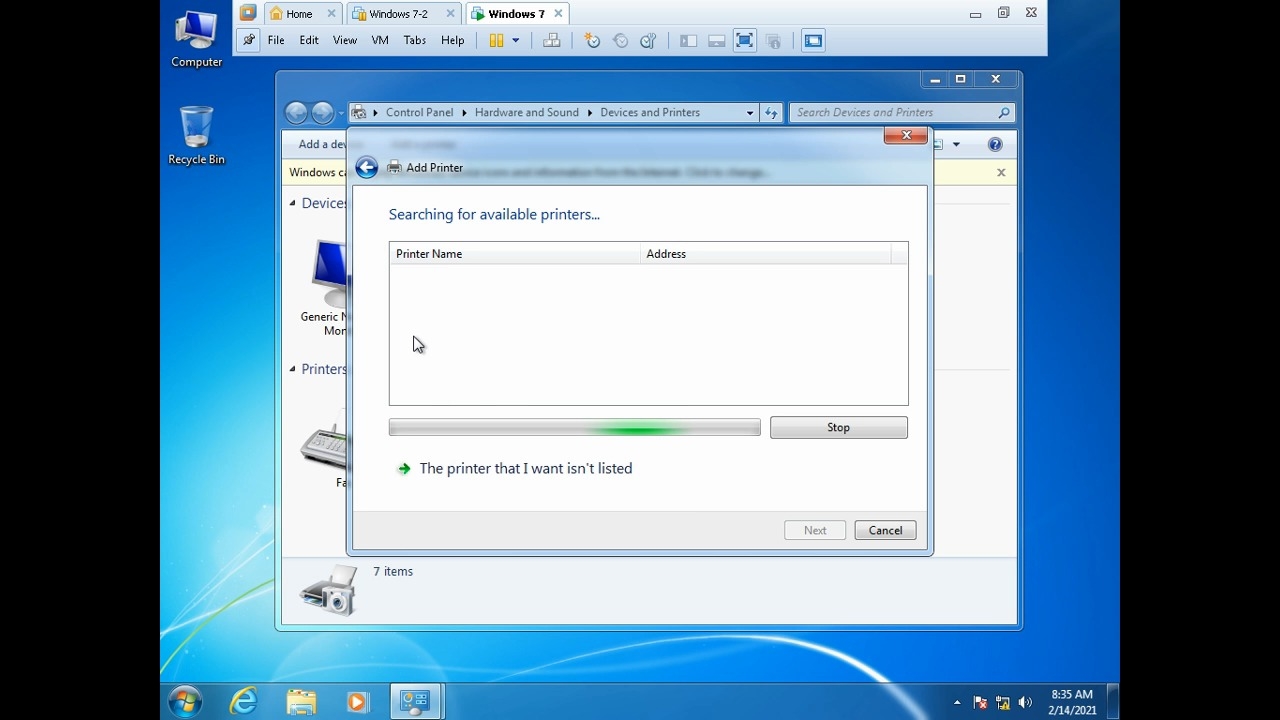Open the Devices and Printers help icon
The image size is (1280, 720).
pyautogui.click(x=994, y=144)
